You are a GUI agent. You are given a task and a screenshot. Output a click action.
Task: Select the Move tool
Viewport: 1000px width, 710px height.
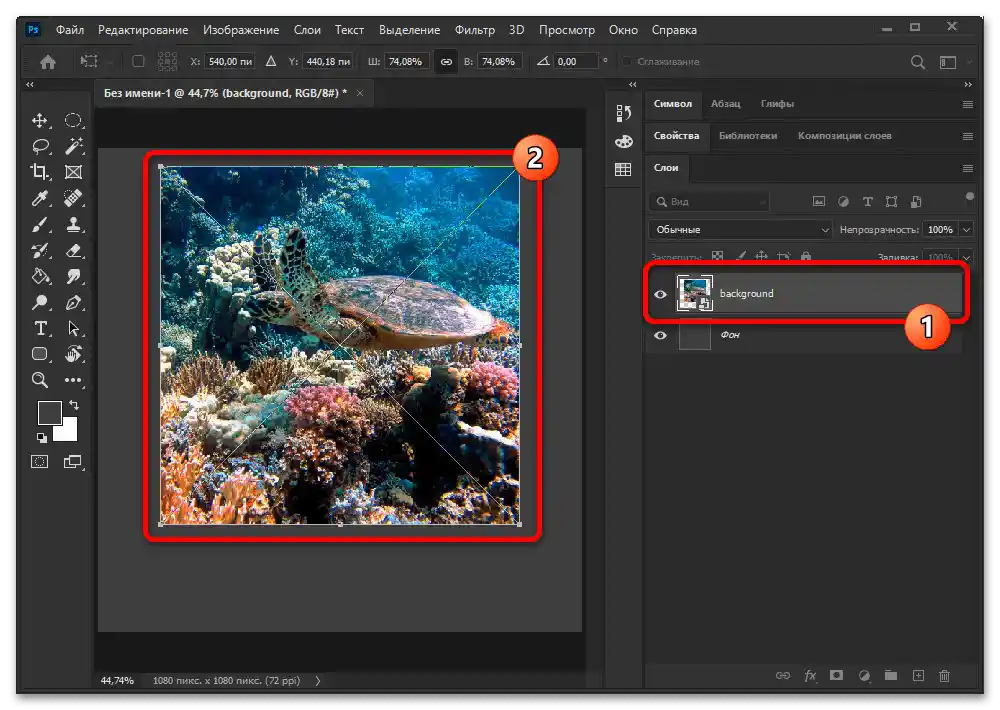pos(40,121)
